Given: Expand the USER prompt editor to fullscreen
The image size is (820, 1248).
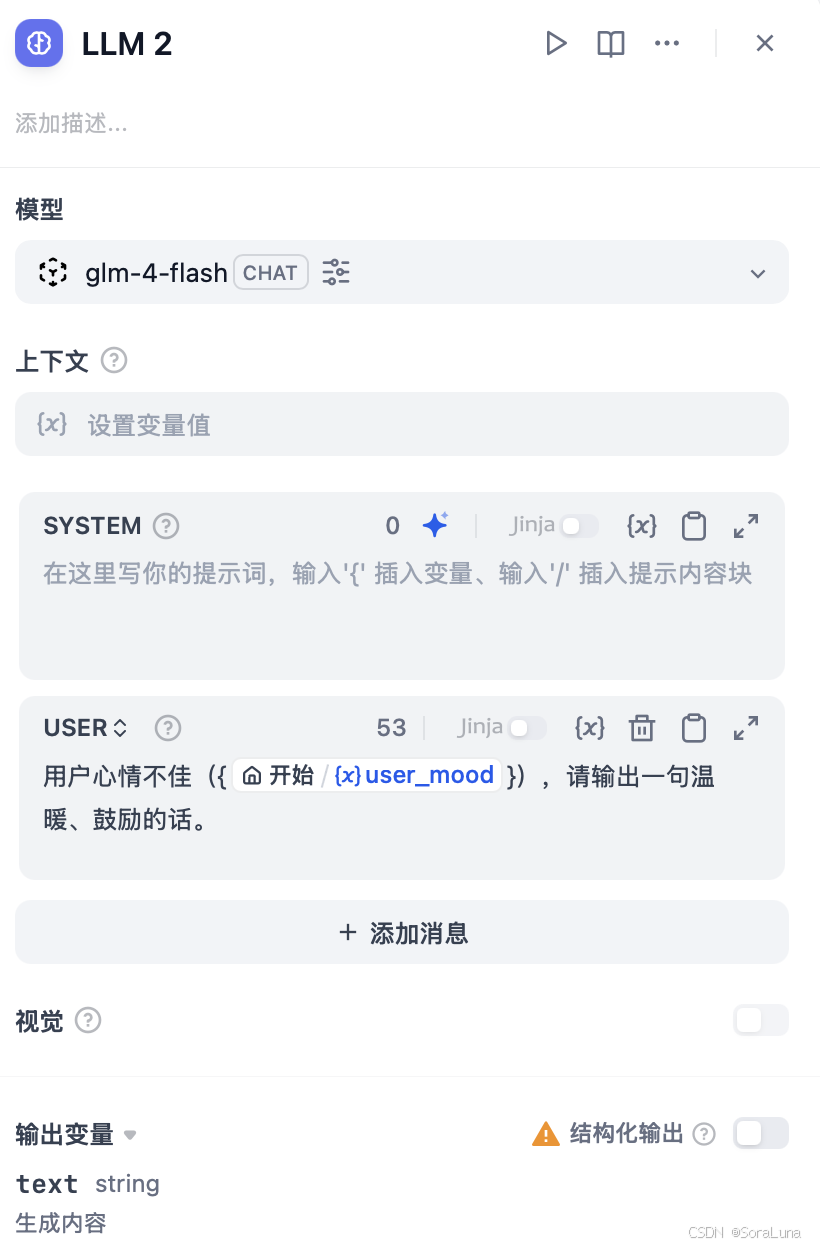Looking at the screenshot, I should [x=746, y=728].
